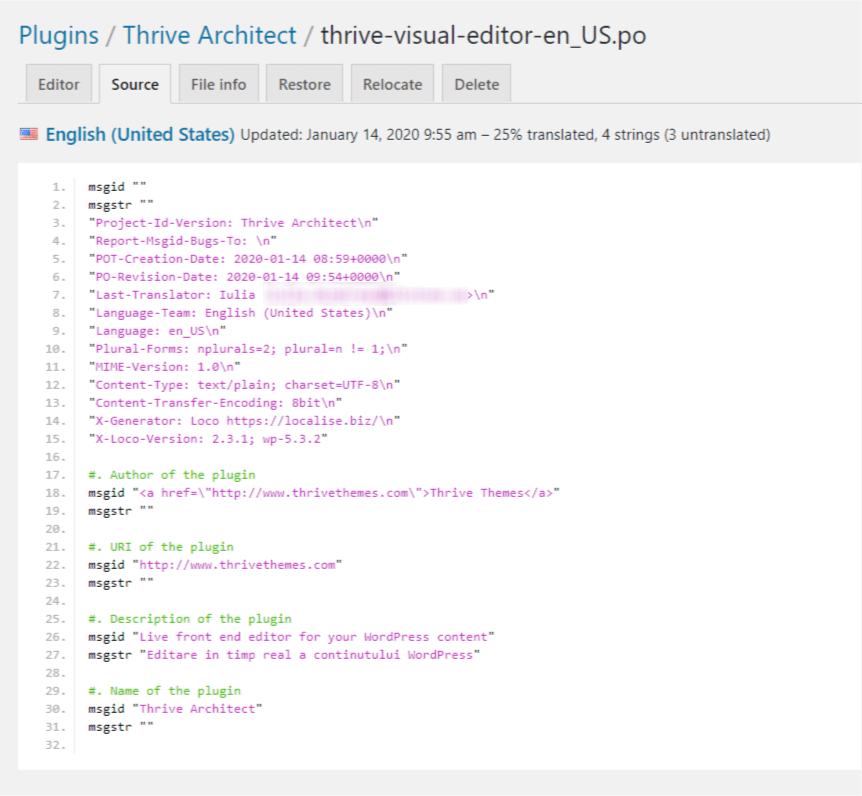
Task: Select the Content-Type charset line
Action: [245, 385]
